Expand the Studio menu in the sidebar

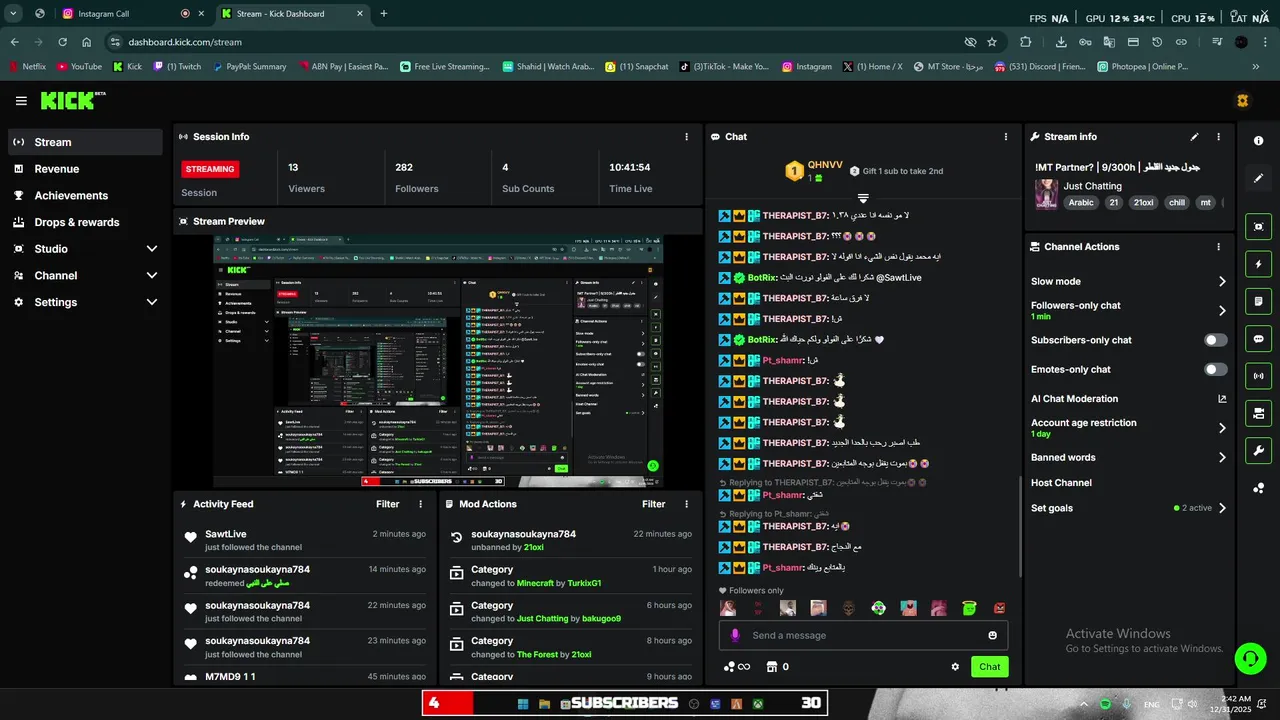152,249
